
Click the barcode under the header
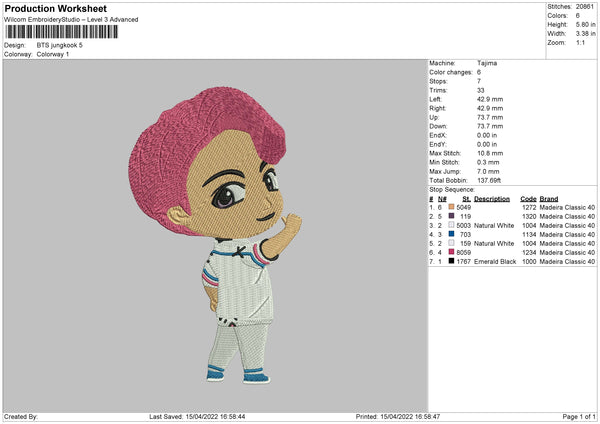point(62,32)
